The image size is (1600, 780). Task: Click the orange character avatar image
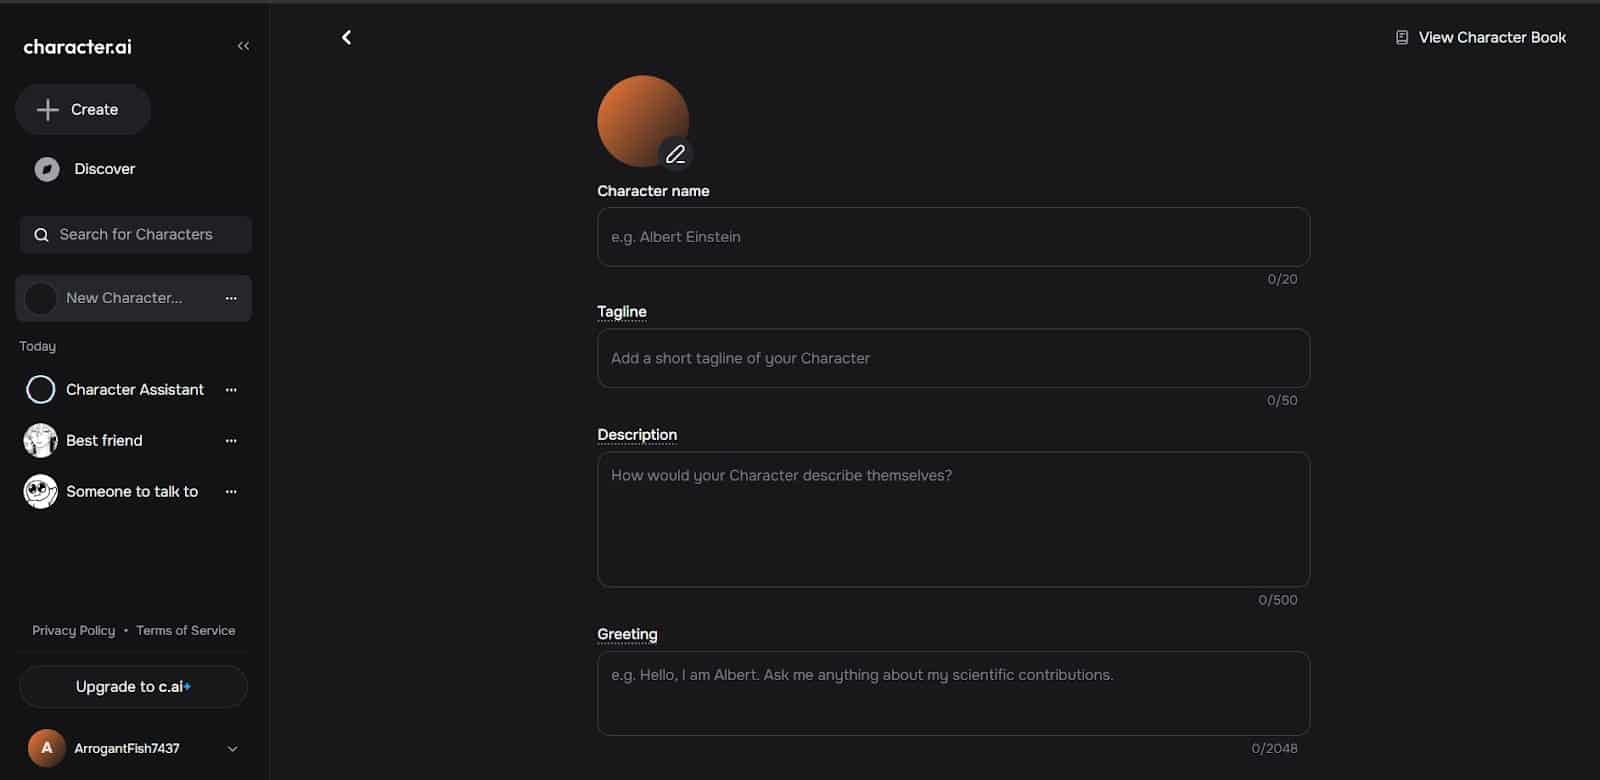(641, 119)
